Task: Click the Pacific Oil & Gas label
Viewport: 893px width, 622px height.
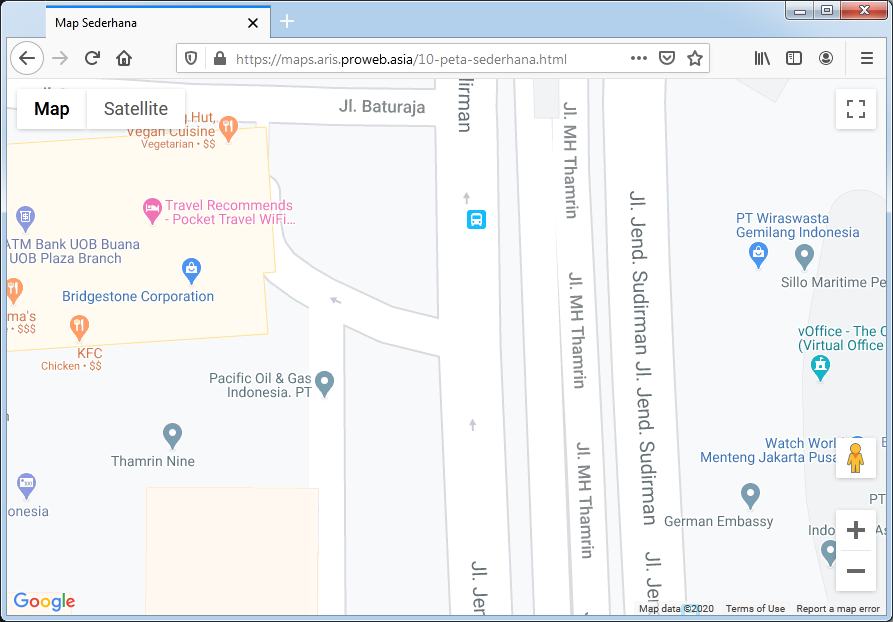Action: point(260,385)
